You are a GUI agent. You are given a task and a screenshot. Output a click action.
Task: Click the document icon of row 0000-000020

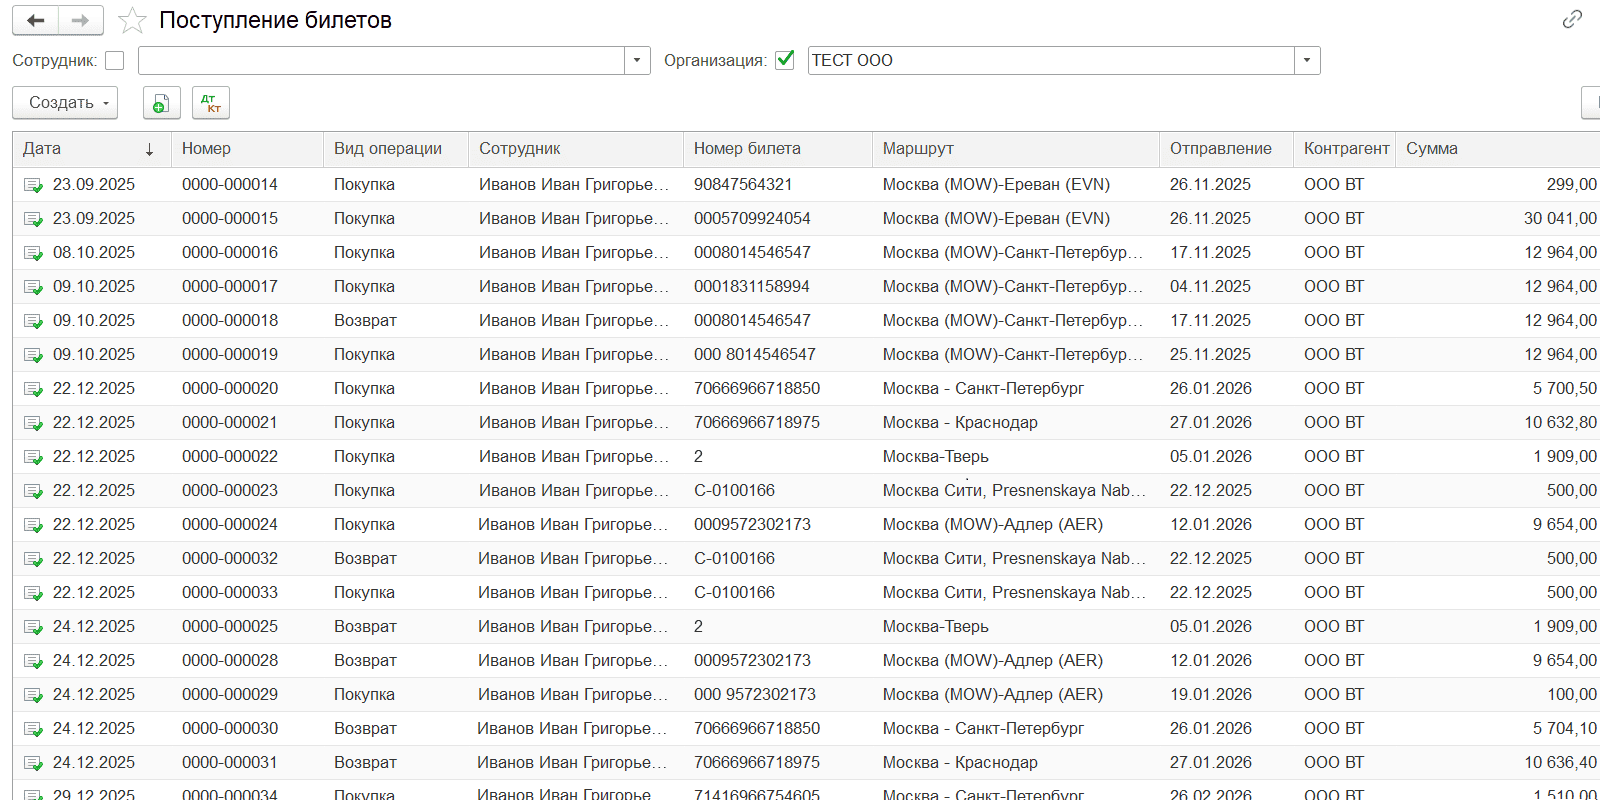click(33, 389)
